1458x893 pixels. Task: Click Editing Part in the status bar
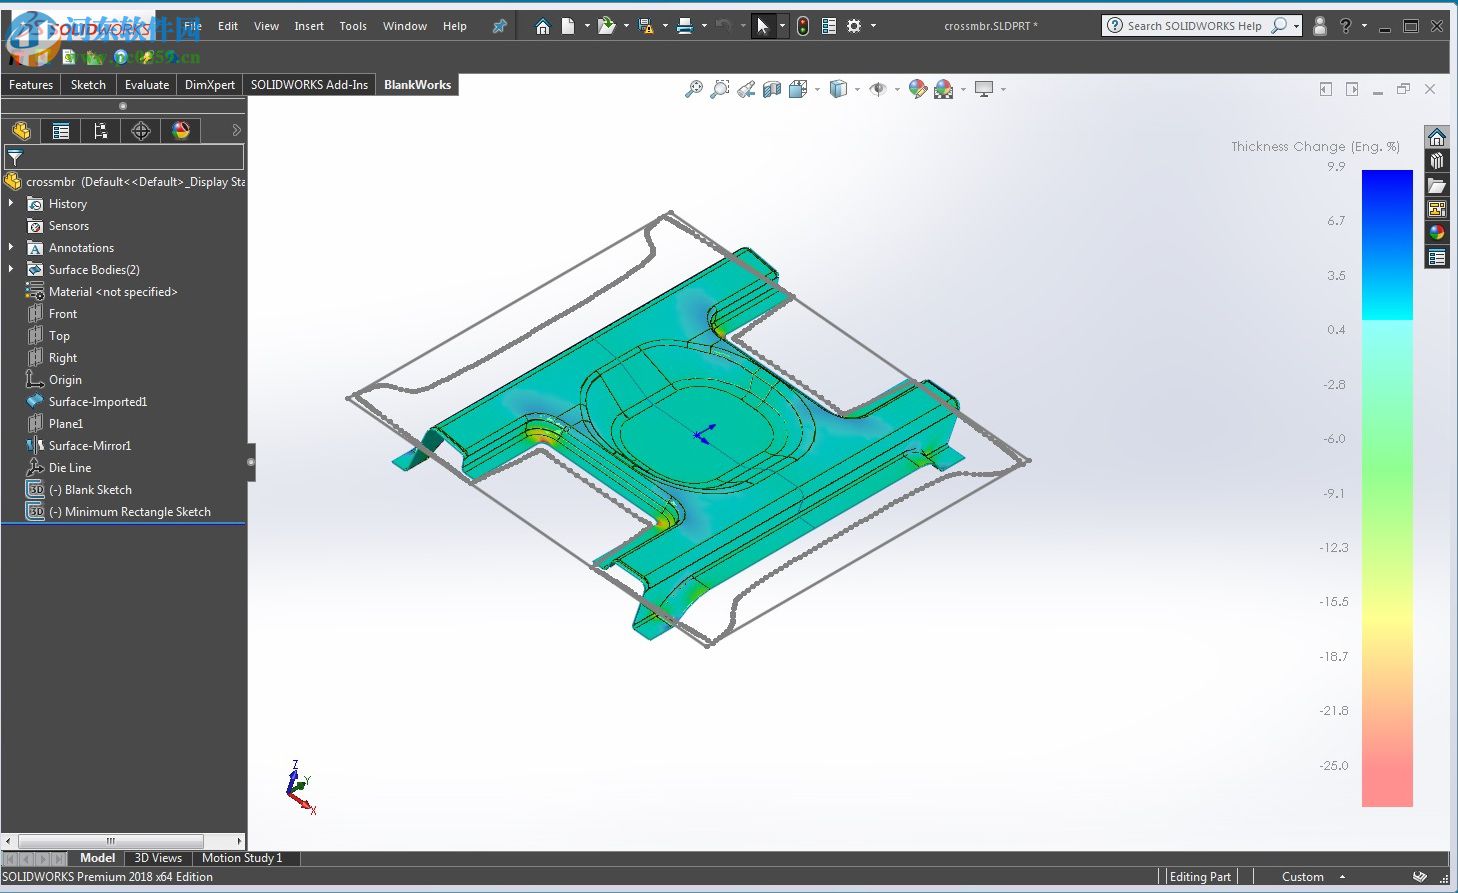click(1199, 876)
